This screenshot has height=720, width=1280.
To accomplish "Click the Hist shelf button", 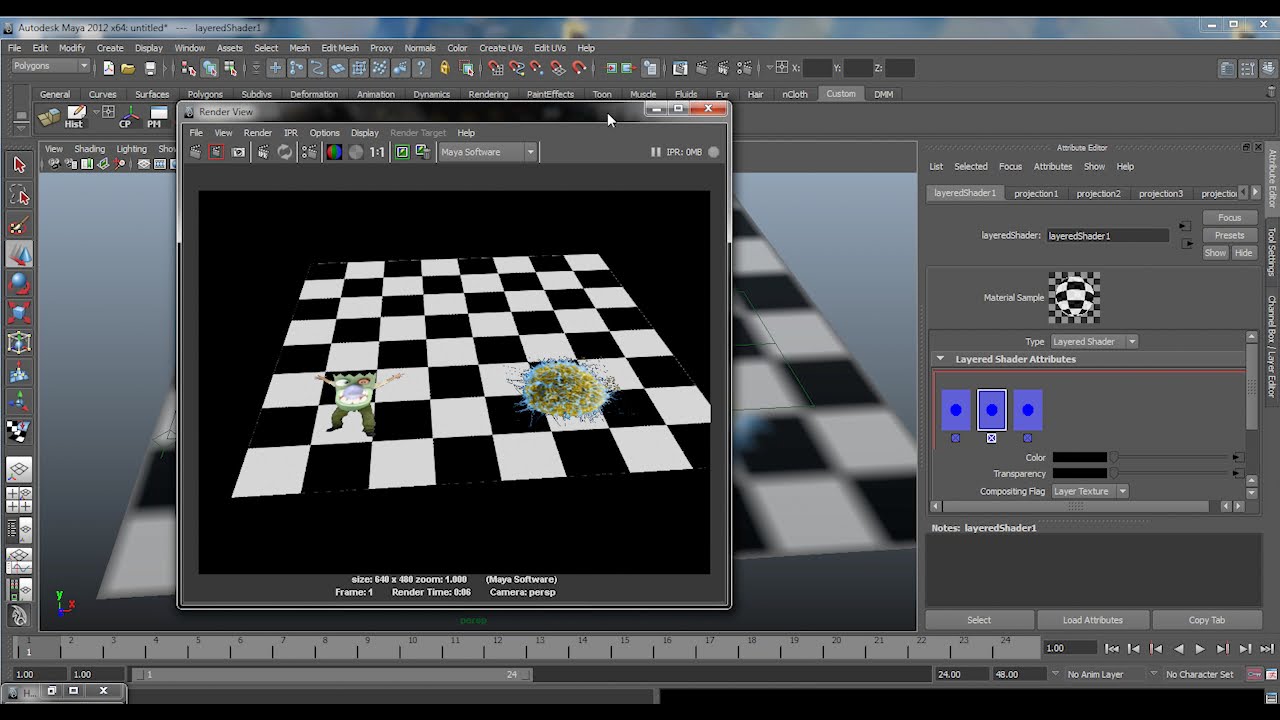I will coord(74,117).
